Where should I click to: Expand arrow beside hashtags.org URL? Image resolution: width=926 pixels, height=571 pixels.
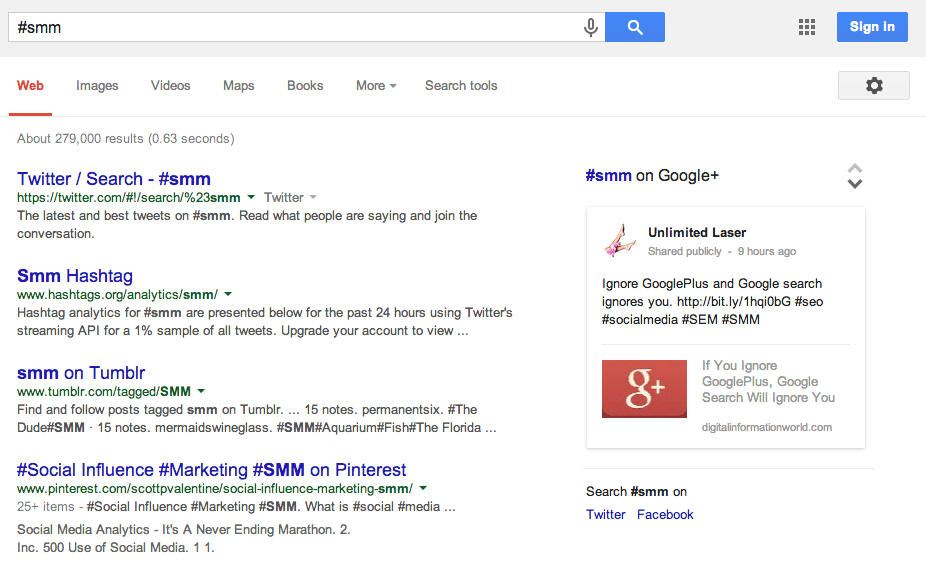229,294
